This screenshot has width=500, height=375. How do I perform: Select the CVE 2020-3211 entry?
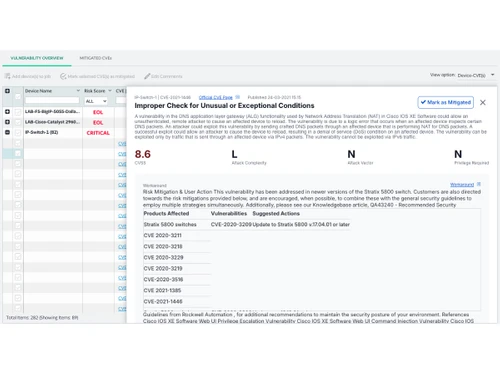pos(162,235)
